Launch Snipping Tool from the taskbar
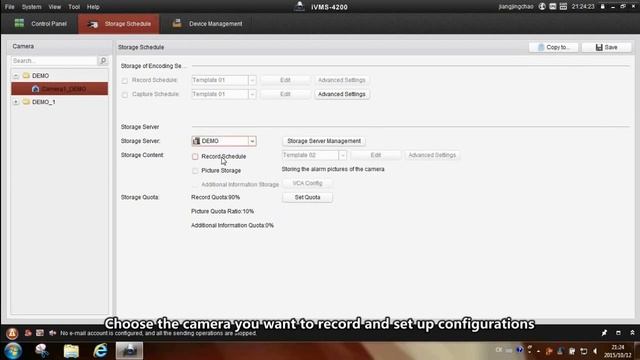 point(42,351)
